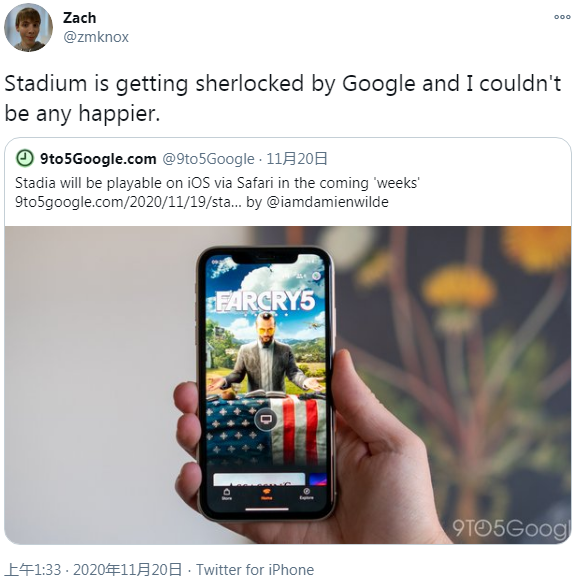Click the main tweet text about Stadium
Image resolution: width=576 pixels, height=583 pixels.
point(283,98)
